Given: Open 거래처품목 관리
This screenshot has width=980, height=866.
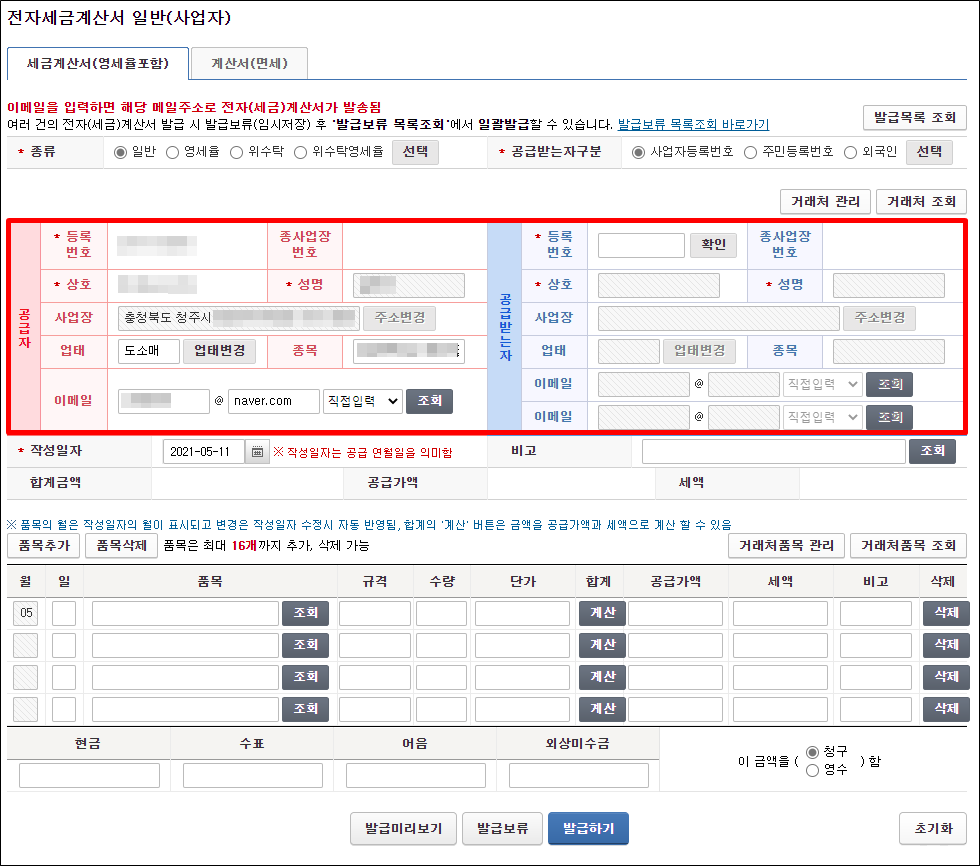Looking at the screenshot, I should pos(786,546).
